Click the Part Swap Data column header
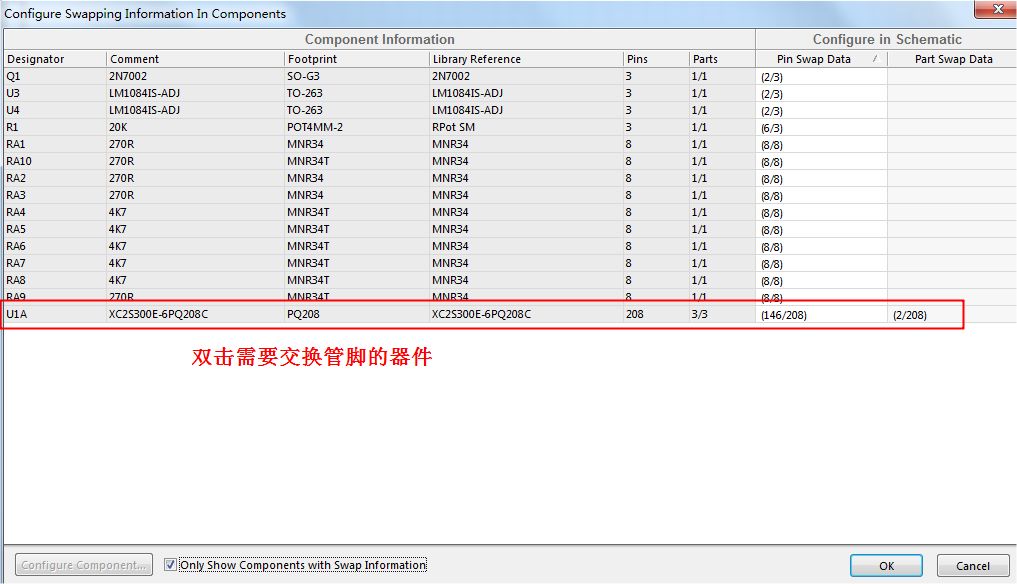Viewport: 1017px width, 584px height. [953, 59]
